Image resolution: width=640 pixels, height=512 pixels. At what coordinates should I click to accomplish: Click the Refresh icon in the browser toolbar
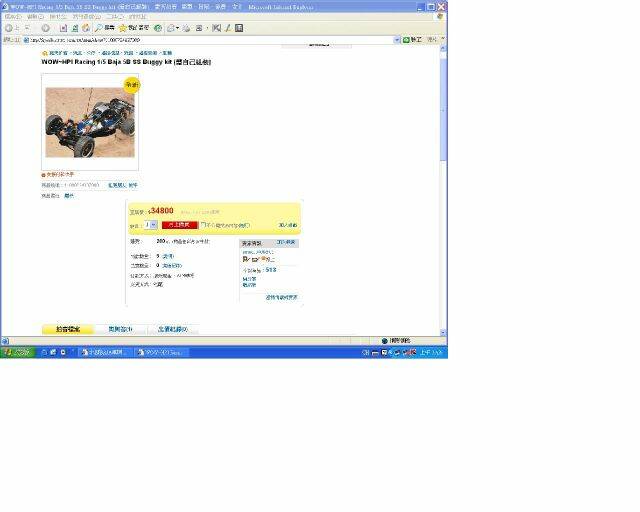pyautogui.click(x=75, y=28)
